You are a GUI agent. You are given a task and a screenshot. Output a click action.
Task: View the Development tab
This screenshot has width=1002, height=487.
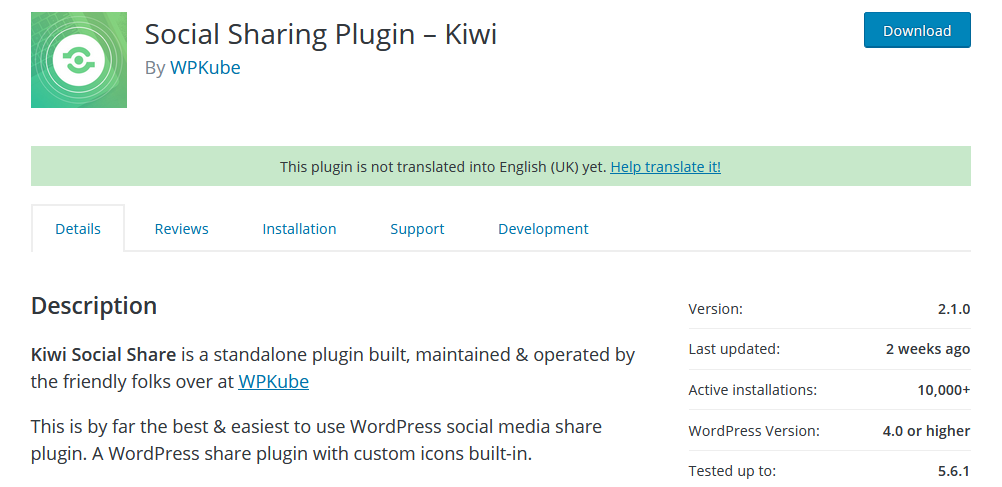[x=543, y=229]
